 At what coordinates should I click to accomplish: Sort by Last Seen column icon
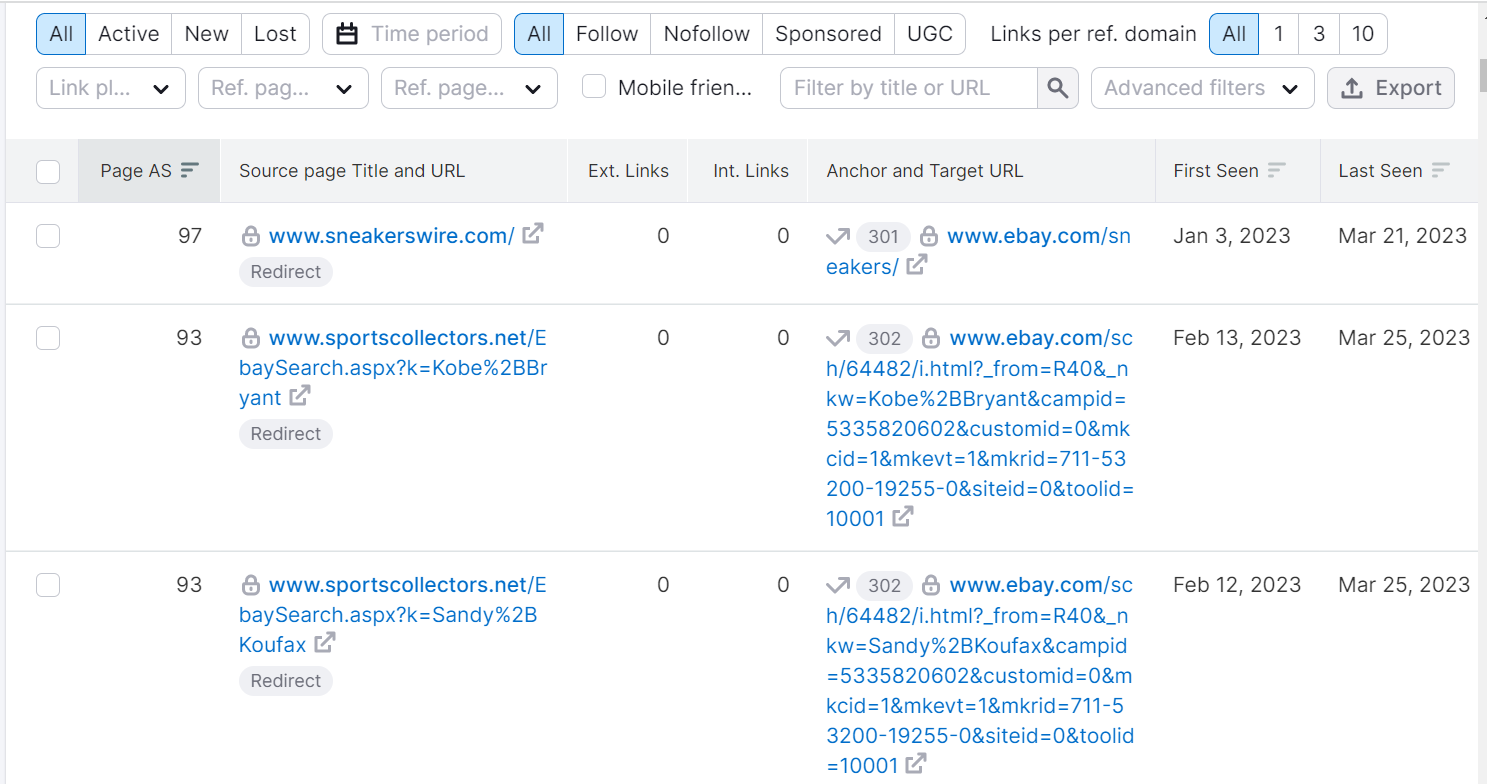[1440, 171]
